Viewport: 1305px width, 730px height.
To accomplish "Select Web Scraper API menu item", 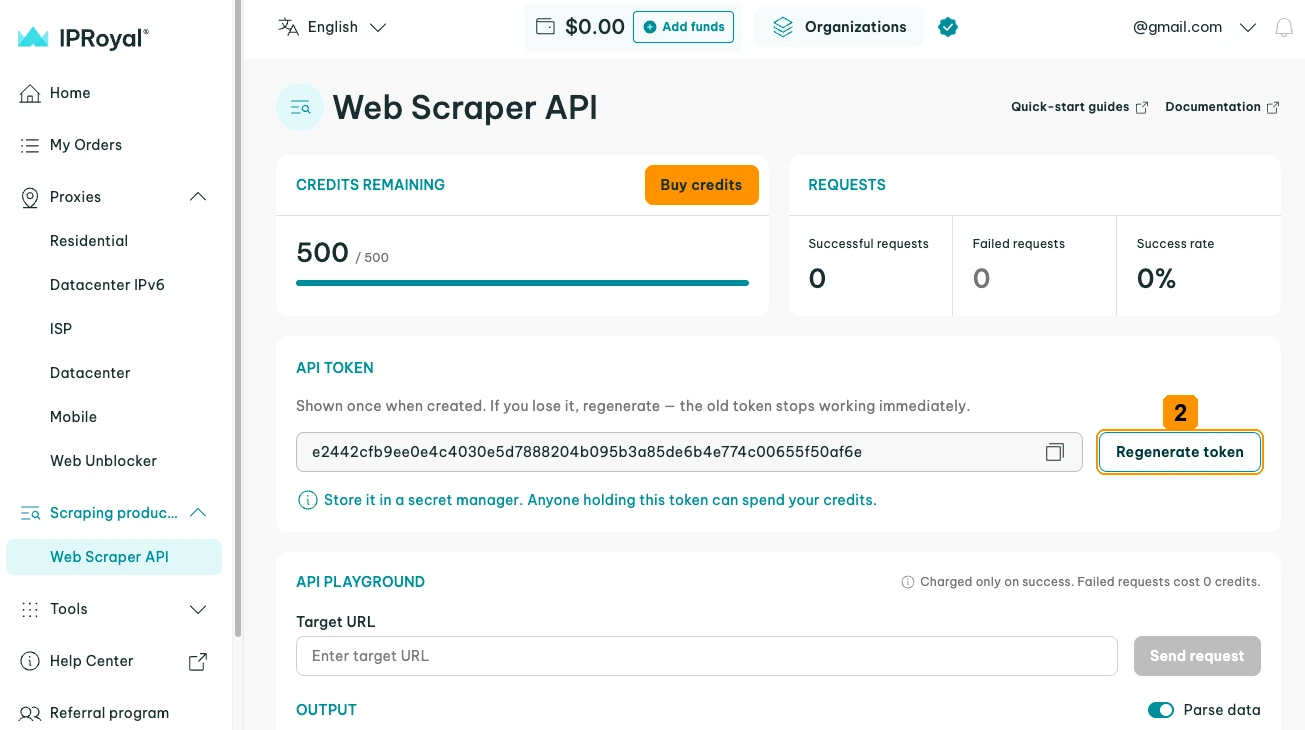I will tap(114, 557).
